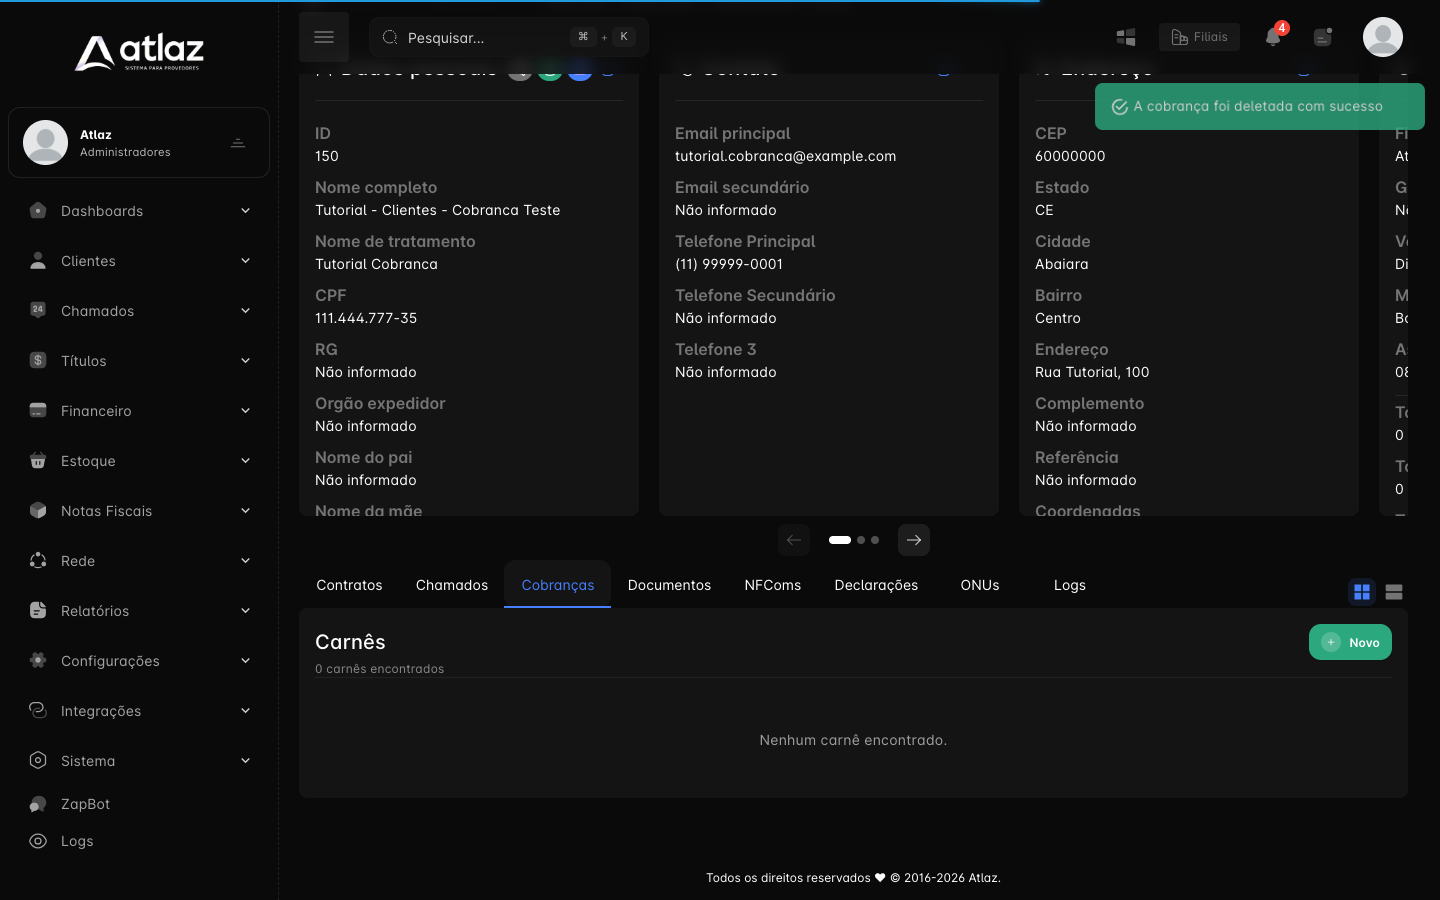Screen dimensions: 1440x900
Task: Open the ONUs tab
Action: (x=980, y=585)
